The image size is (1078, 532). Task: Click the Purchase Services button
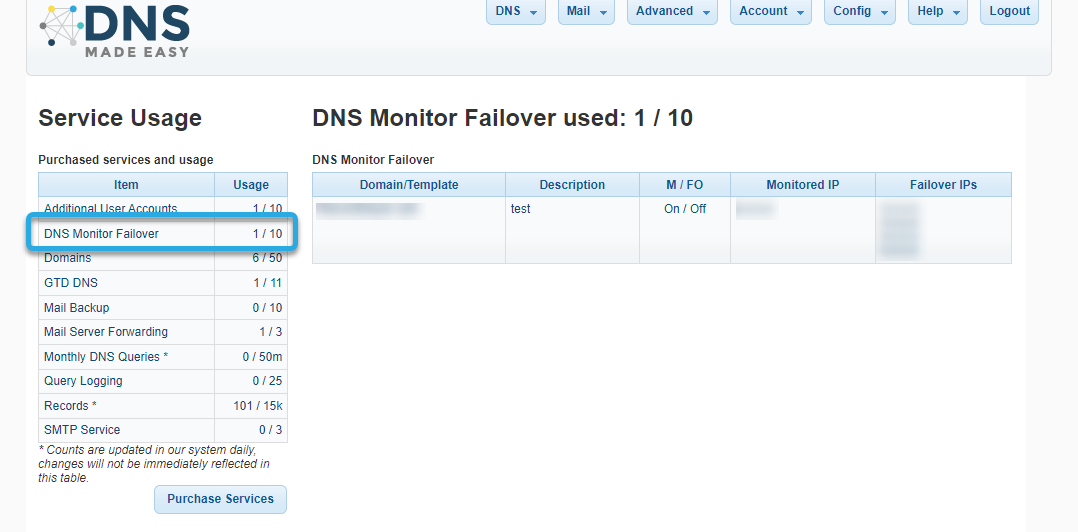pyautogui.click(x=220, y=499)
